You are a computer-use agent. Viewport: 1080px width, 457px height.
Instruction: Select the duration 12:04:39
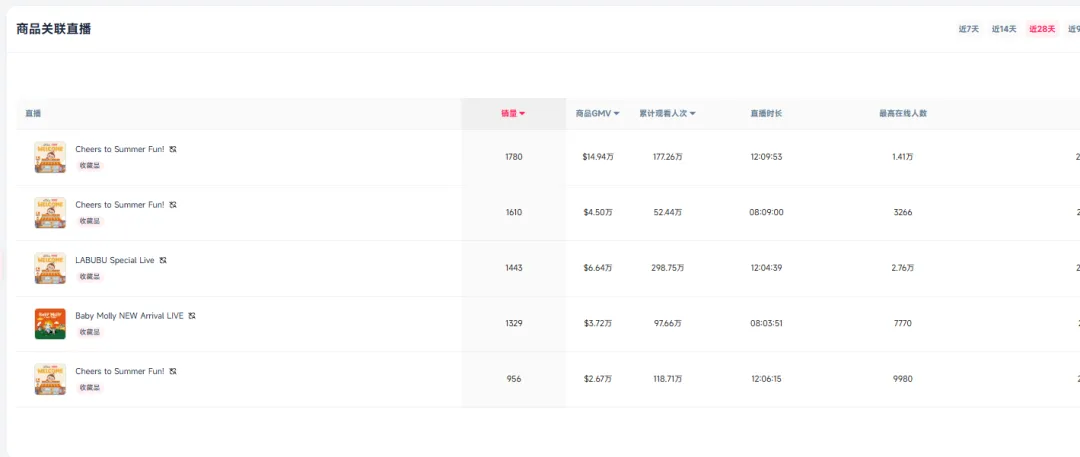click(767, 268)
